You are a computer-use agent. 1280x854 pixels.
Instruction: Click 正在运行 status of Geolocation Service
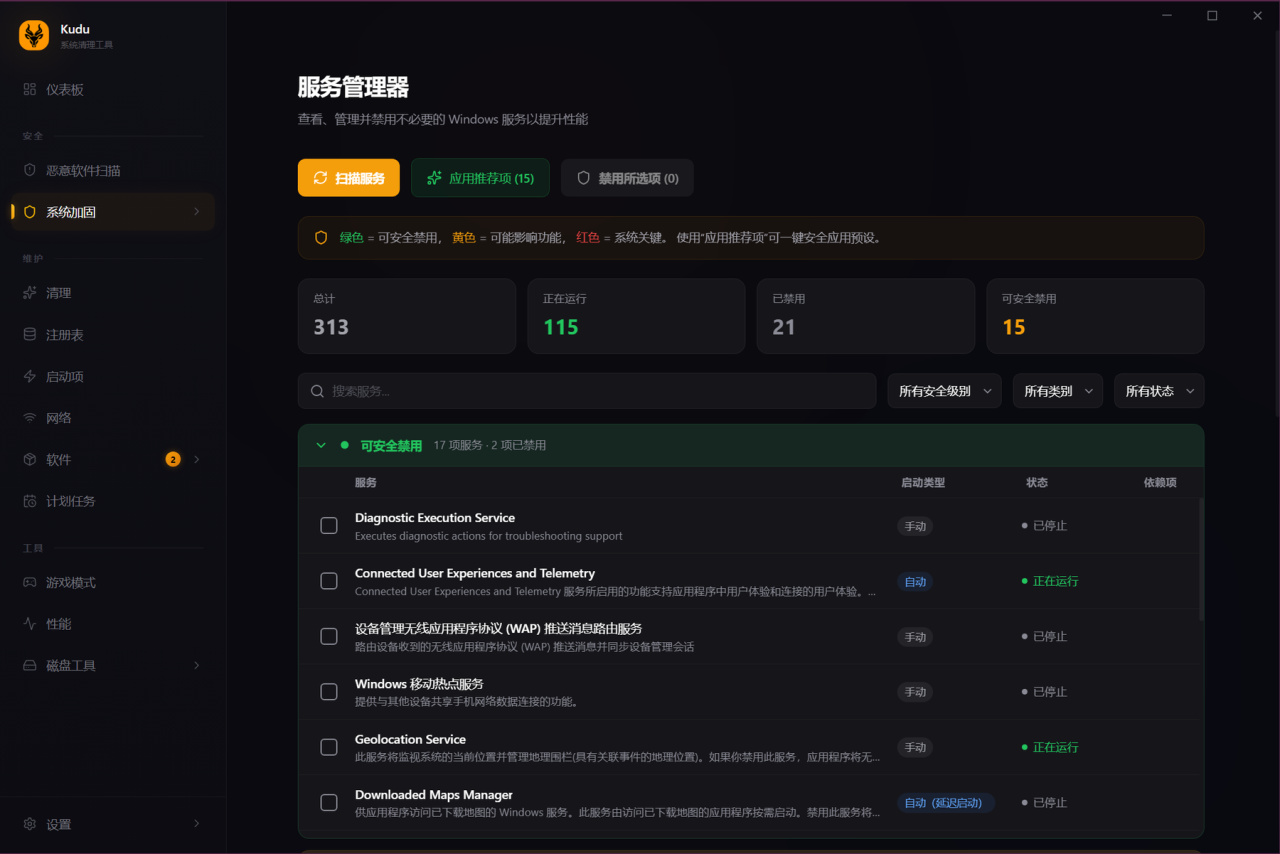1050,747
